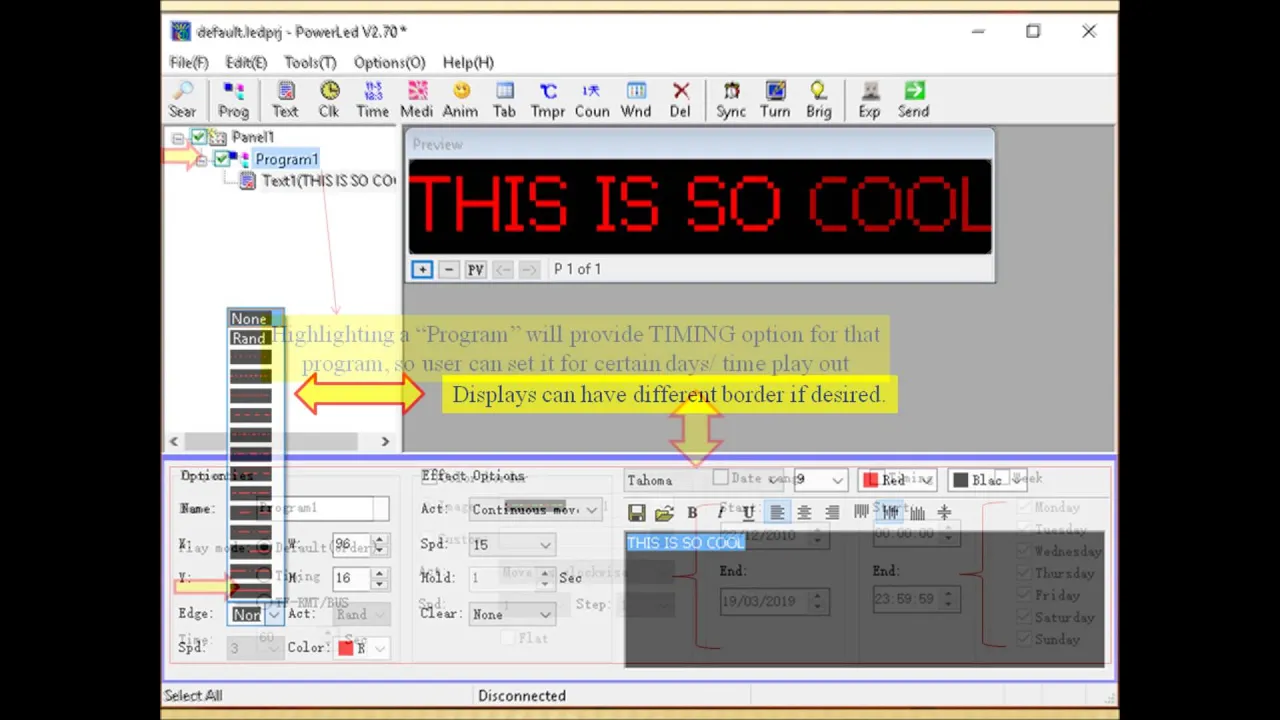This screenshot has height=720, width=1280.
Task: Open the File(F) menu
Action: (189, 62)
